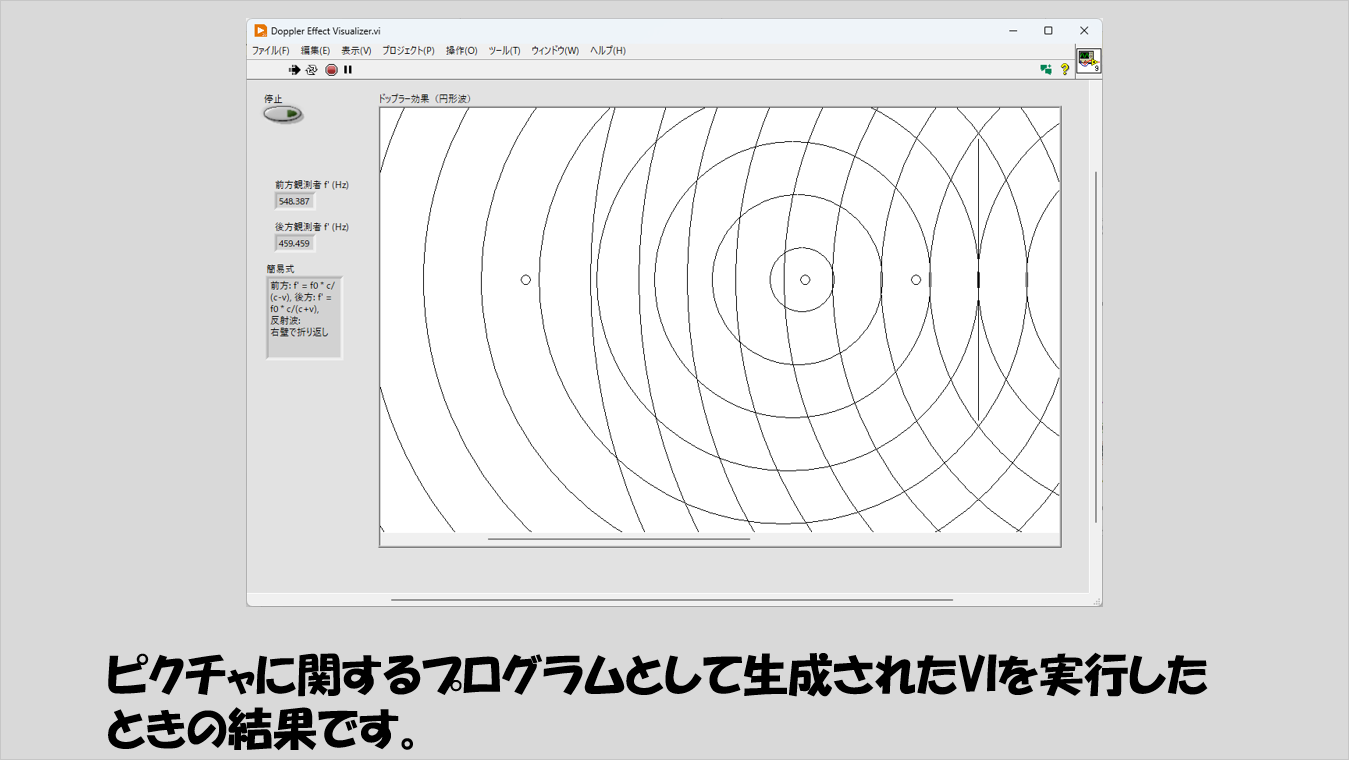Open the ツール(T) menu
Viewport: 1349px width, 760px height.
(504, 51)
